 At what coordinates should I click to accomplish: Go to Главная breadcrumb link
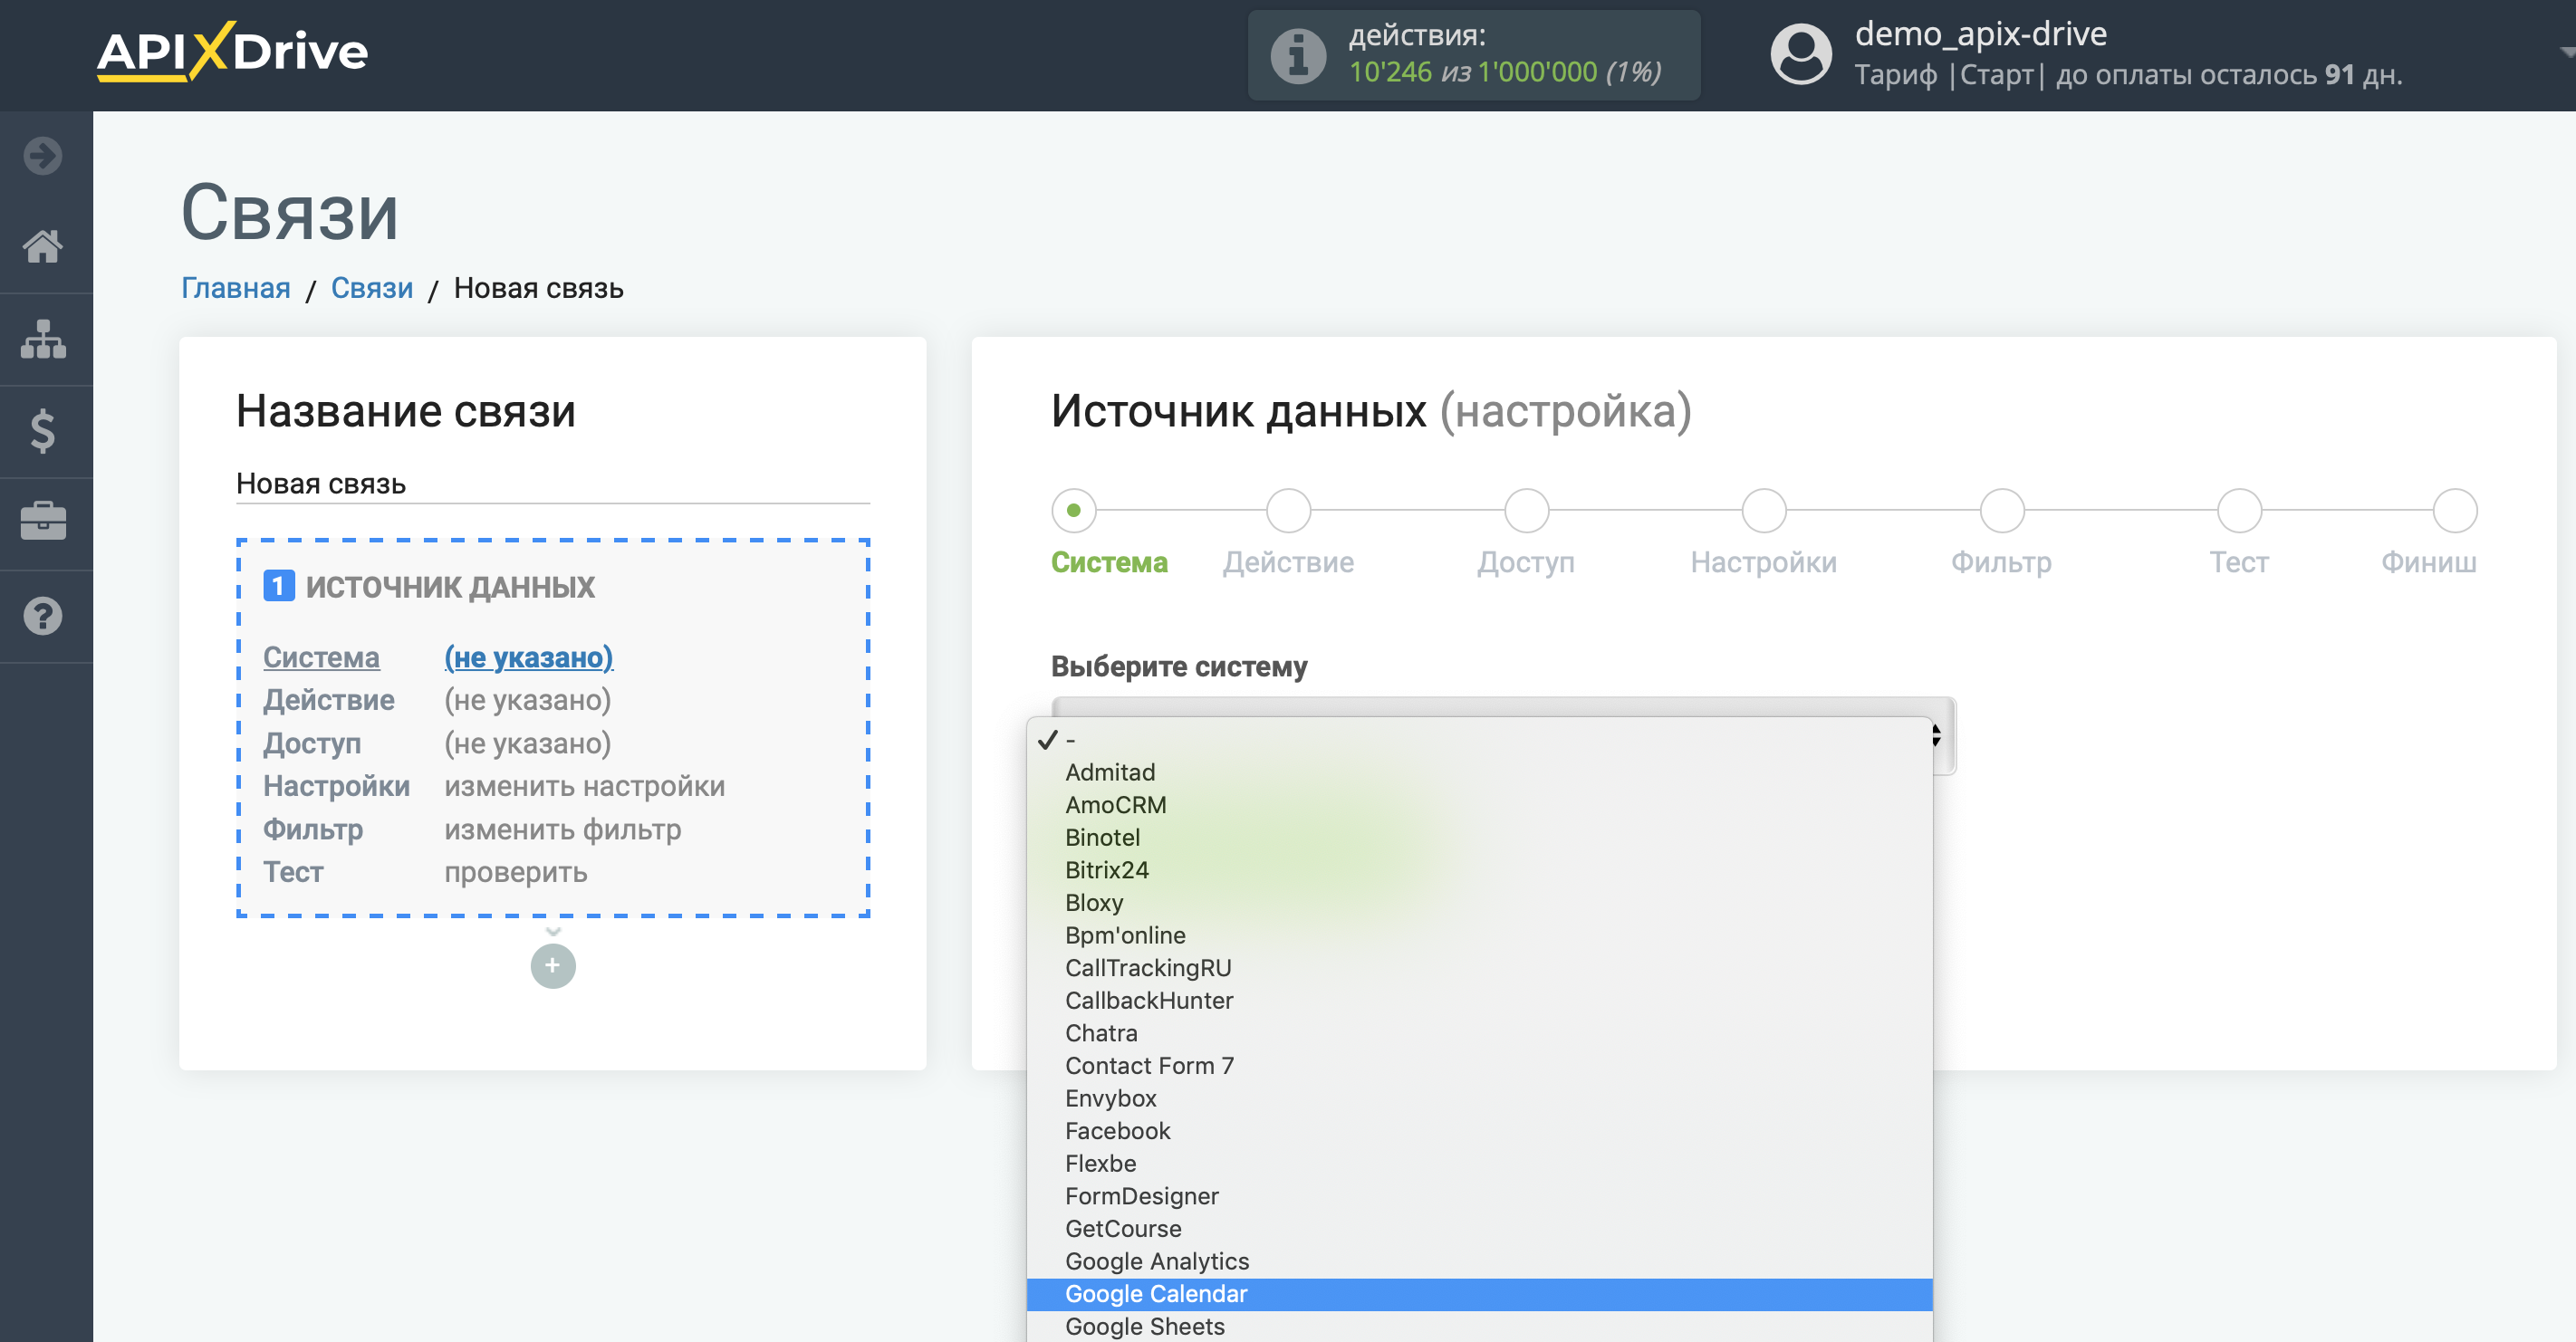point(236,288)
